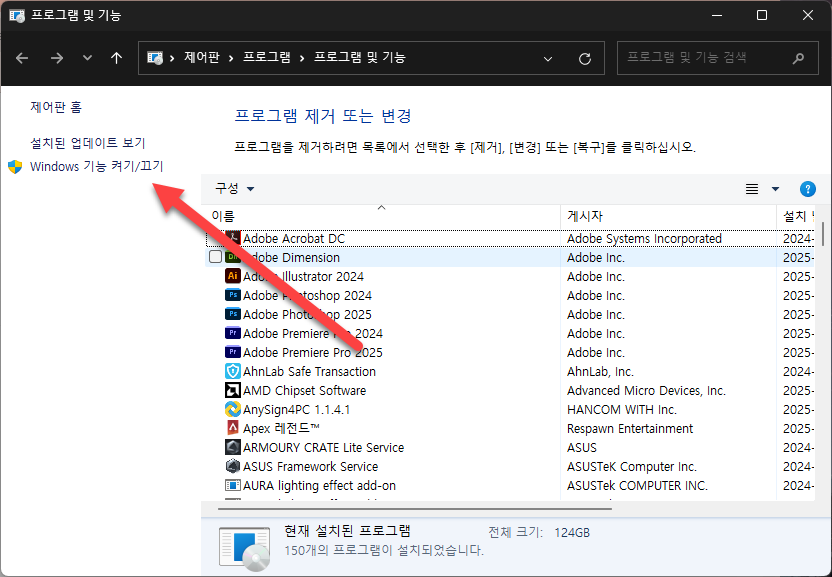
Task: Click the Control Panel icon in address bar
Action: [x=155, y=58]
